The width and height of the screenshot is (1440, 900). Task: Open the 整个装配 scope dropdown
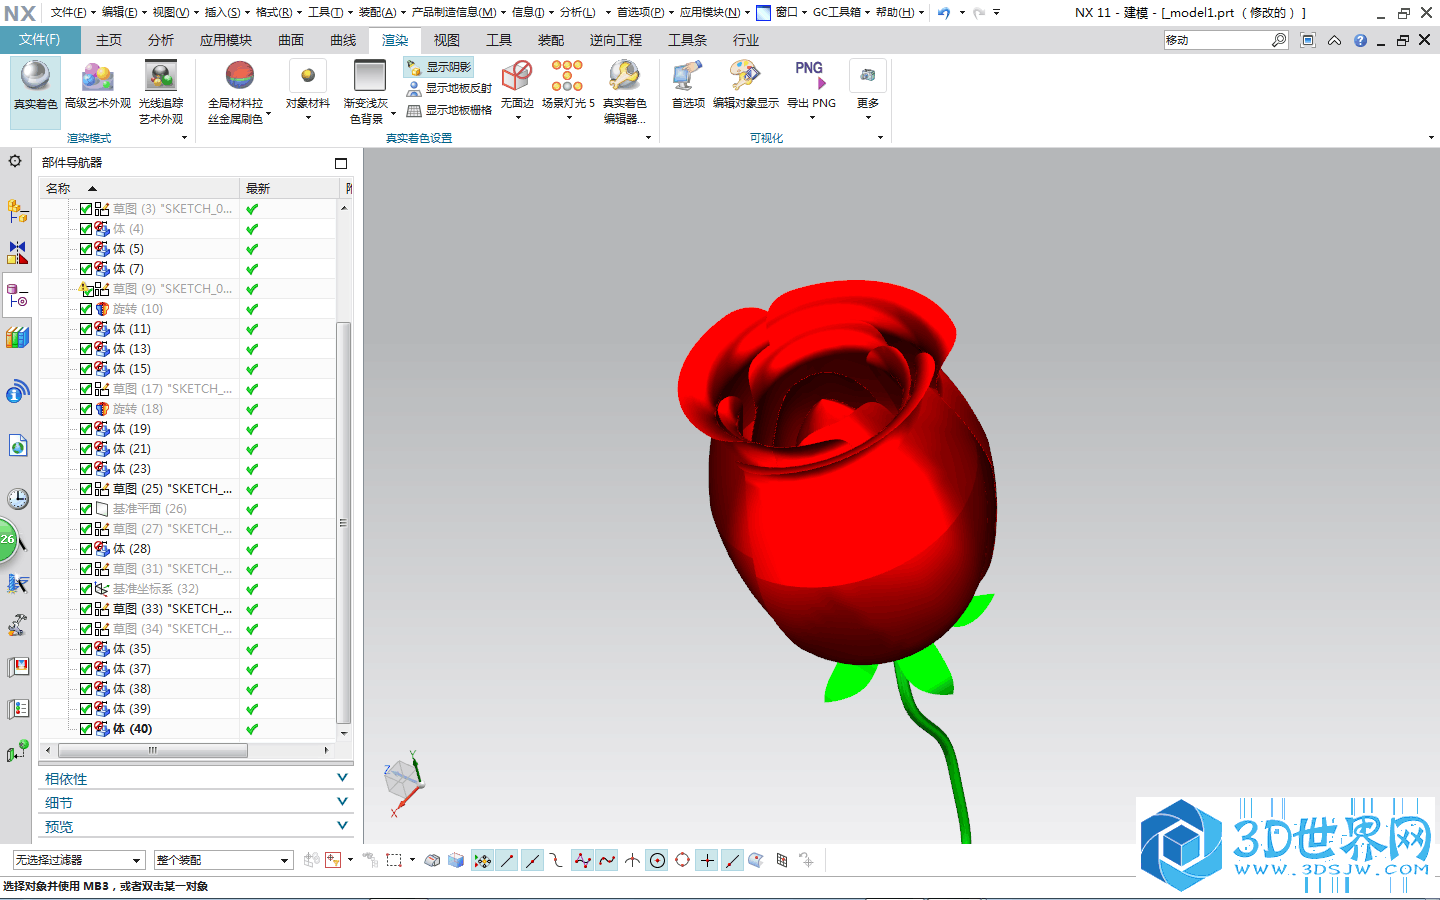point(223,860)
